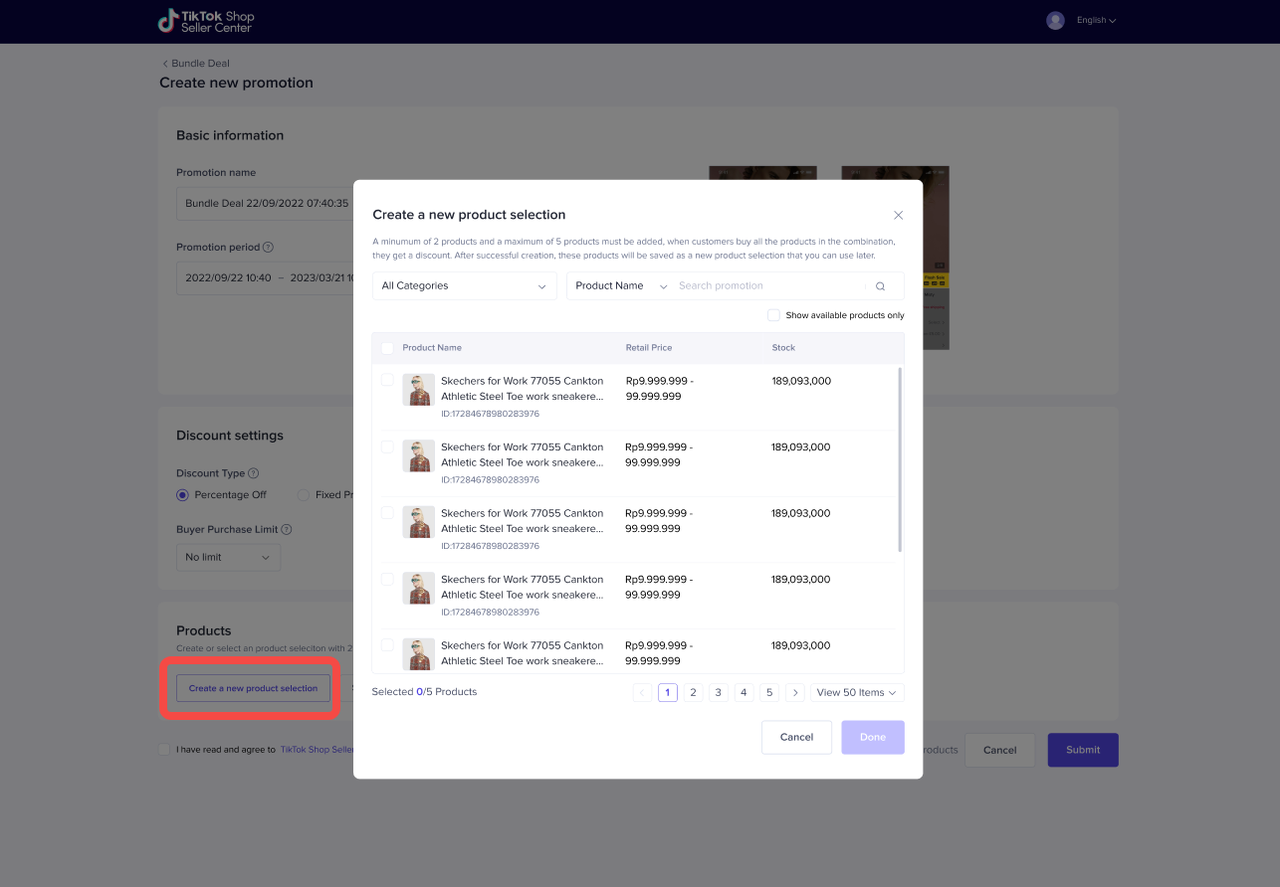Viewport: 1280px width, 887px height.
Task: Click the product list vertical scrollbar
Action: tap(900, 460)
